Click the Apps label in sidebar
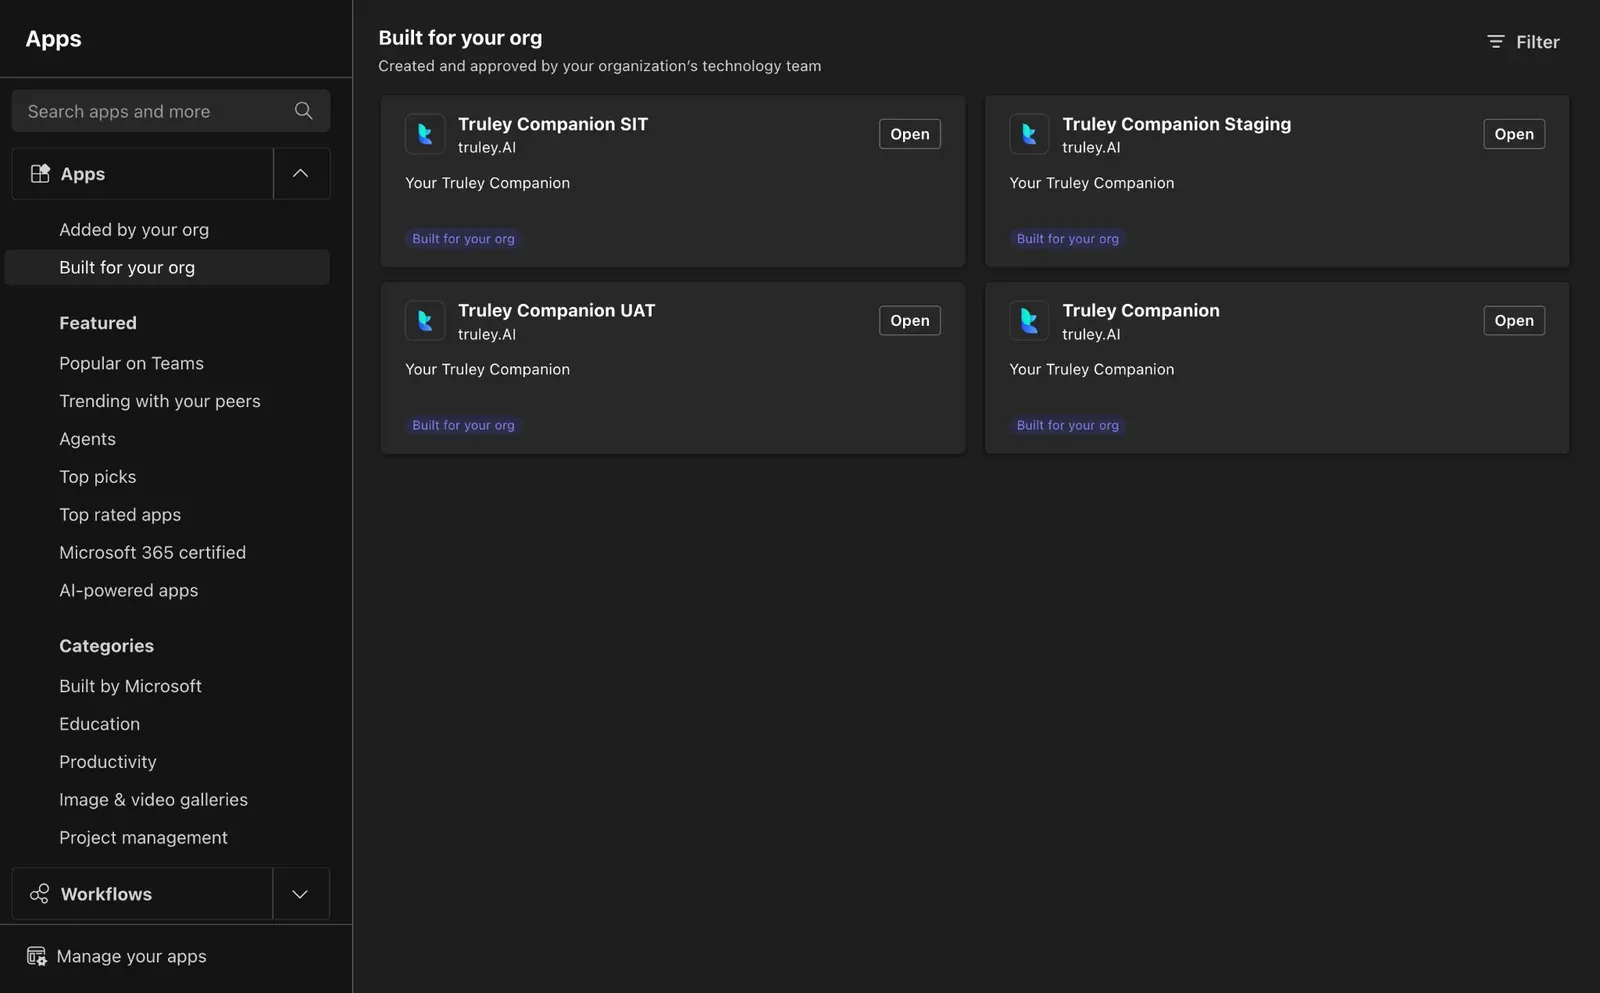This screenshot has height=993, width=1600. [82, 174]
